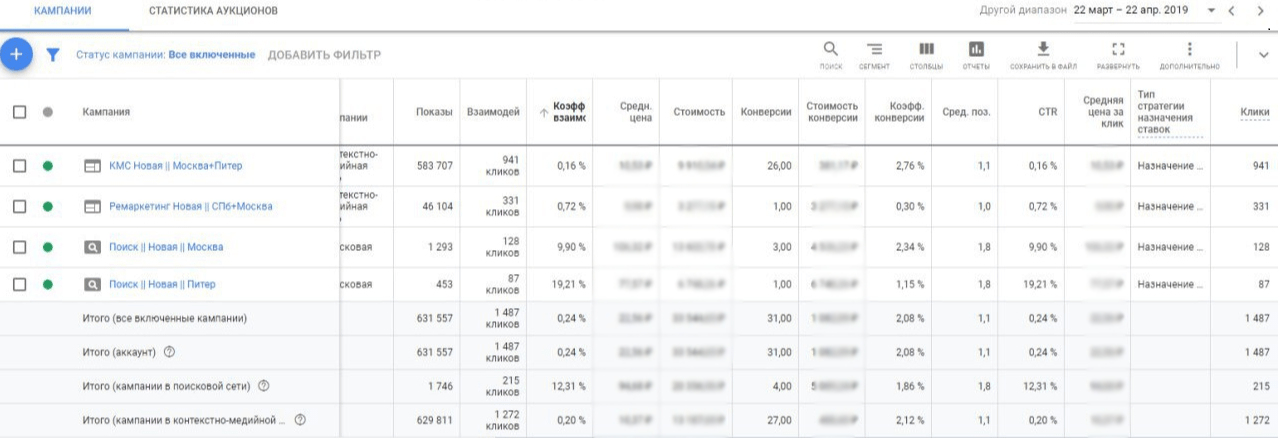This screenshot has height=438, width=1280.
Task: Sort by Клики column header
Action: click(1254, 112)
